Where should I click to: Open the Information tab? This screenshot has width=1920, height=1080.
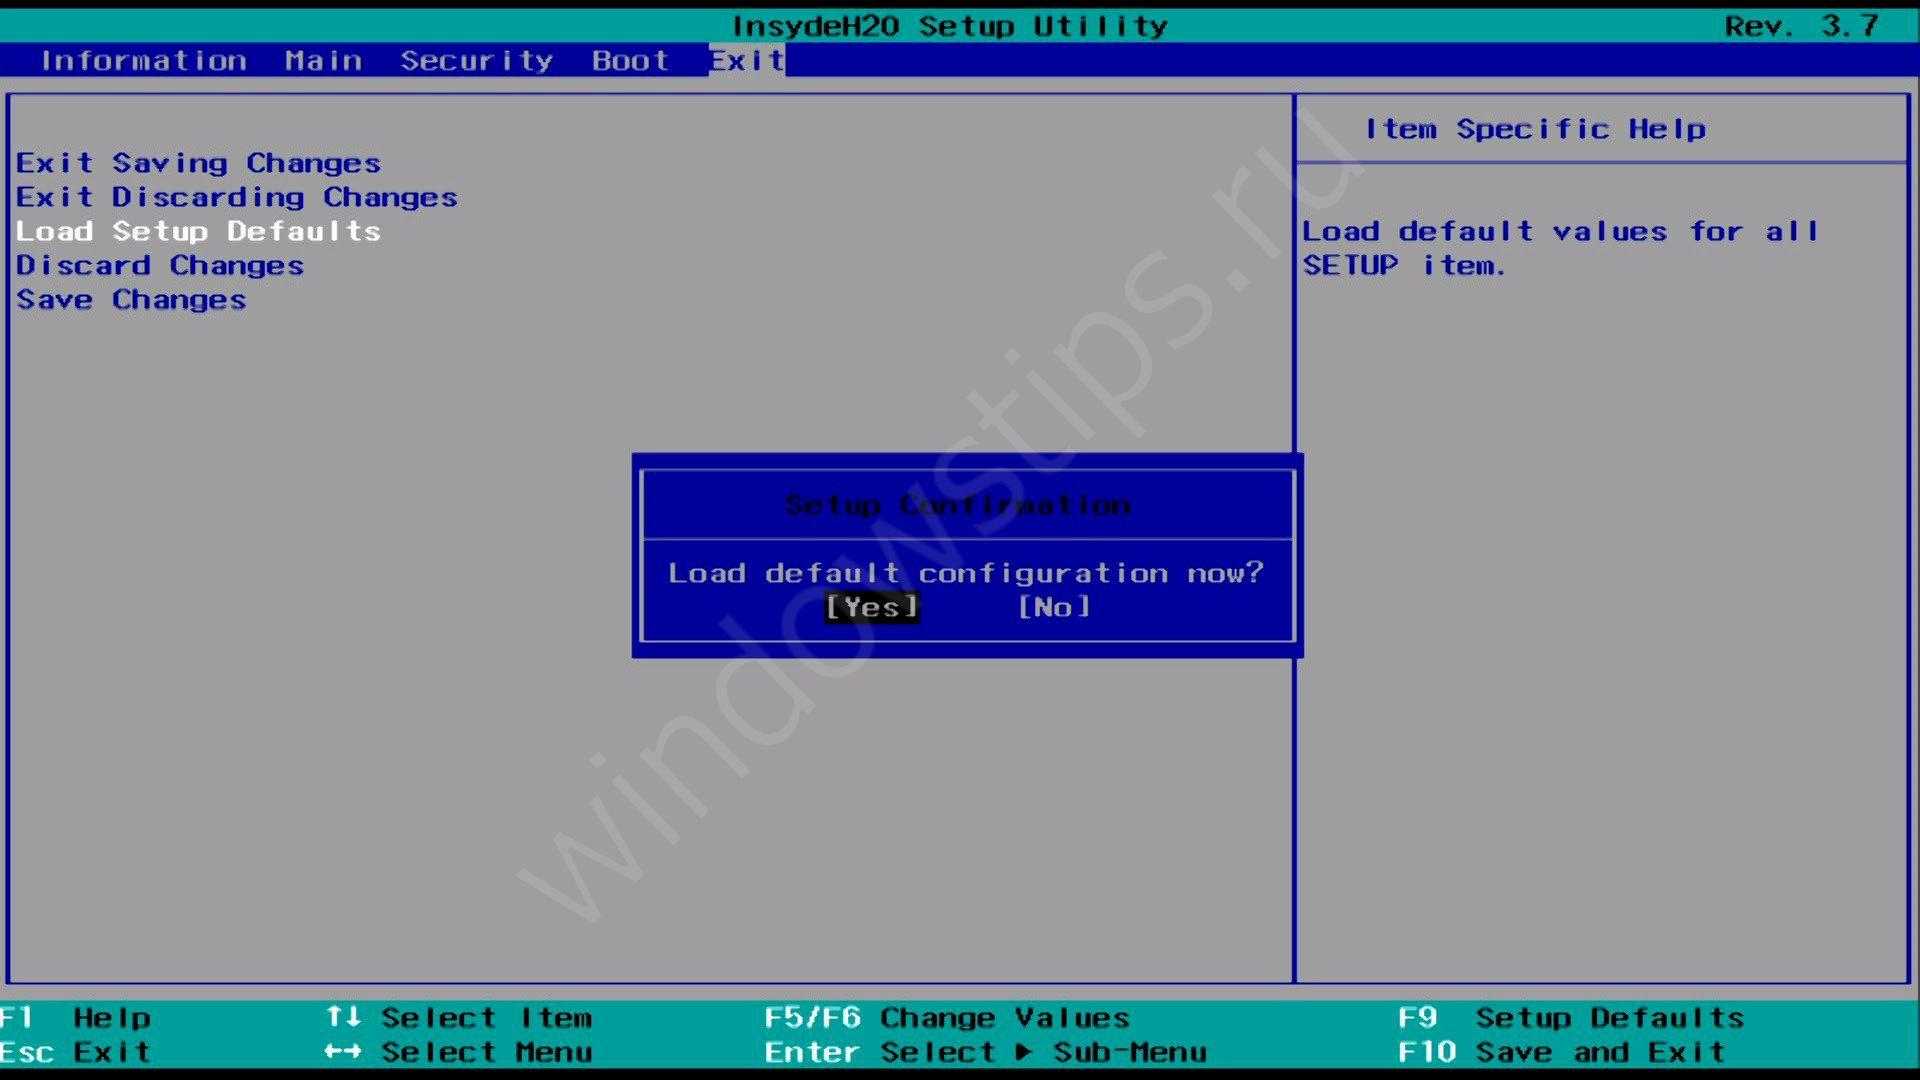[x=144, y=61]
